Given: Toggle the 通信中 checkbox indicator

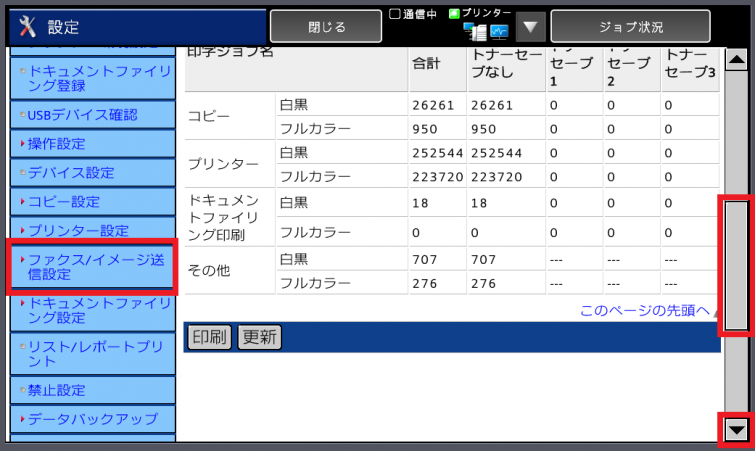Looking at the screenshot, I should coord(394,14).
